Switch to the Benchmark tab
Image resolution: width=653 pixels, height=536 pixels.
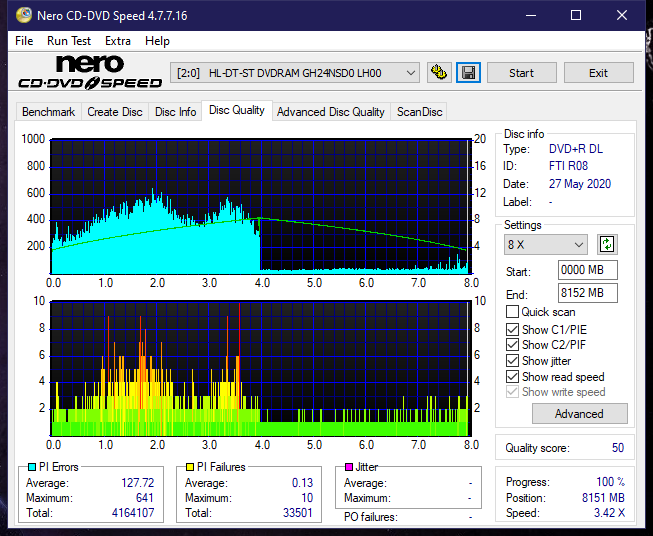coord(48,112)
